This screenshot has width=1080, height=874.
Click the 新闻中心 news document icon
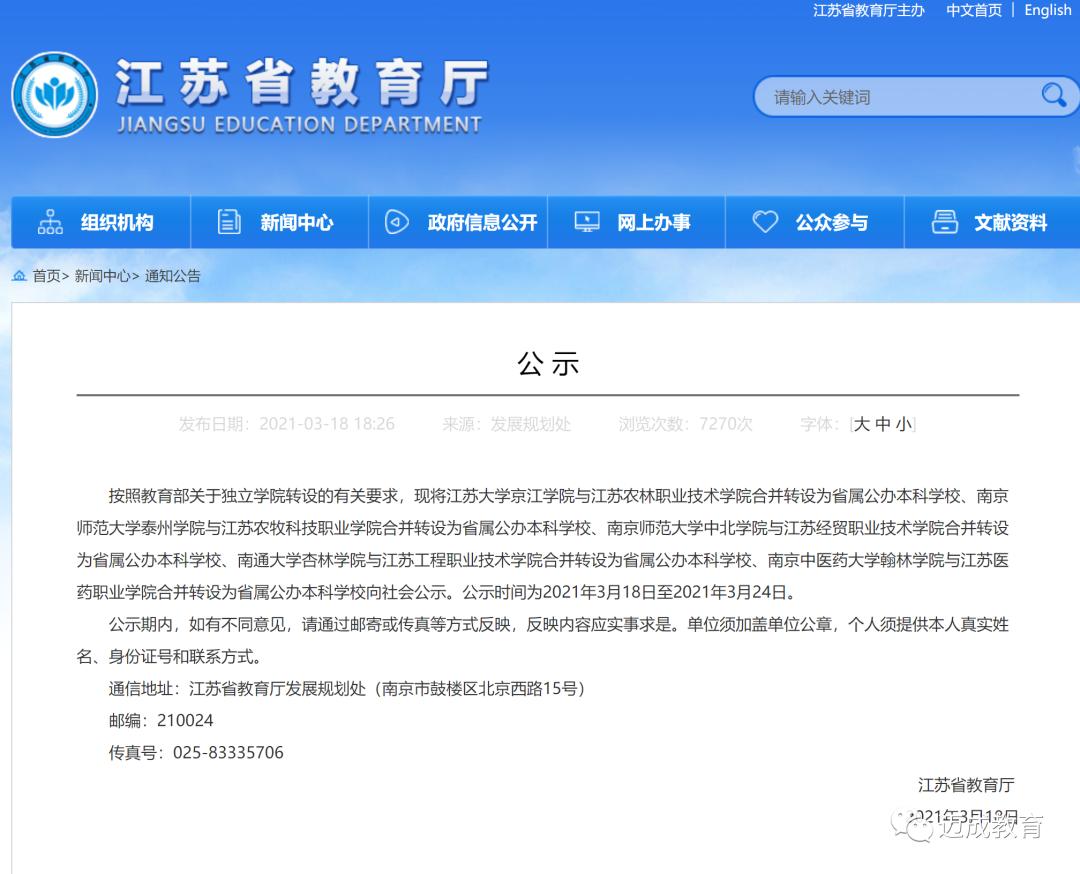pos(229,222)
